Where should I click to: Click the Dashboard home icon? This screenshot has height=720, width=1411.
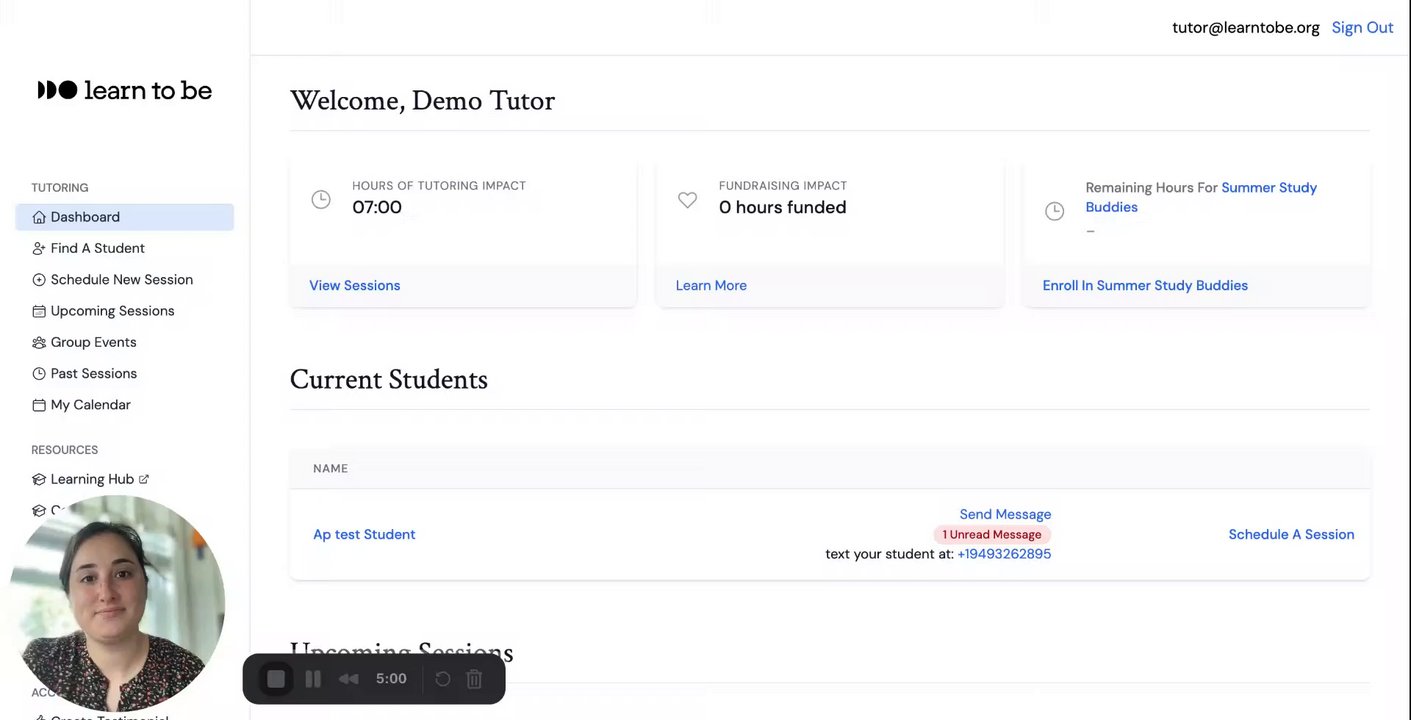(39, 217)
